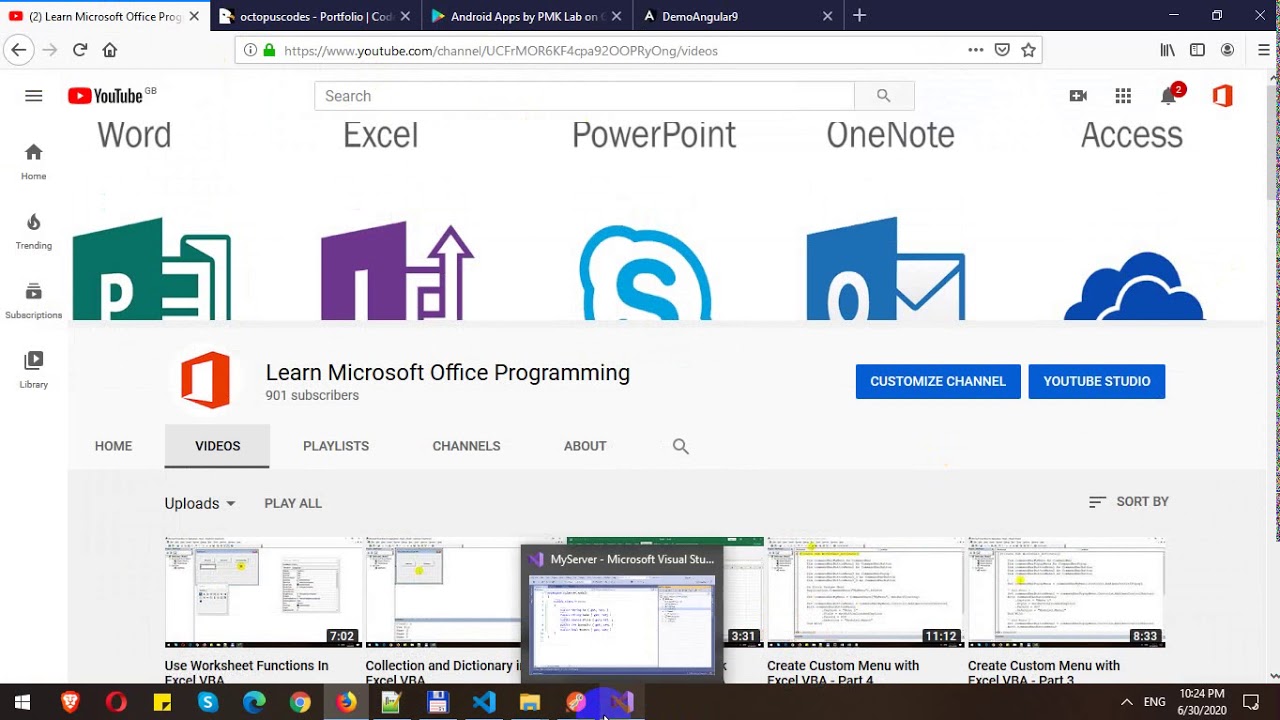Open the About tab
Image resolution: width=1280 pixels, height=720 pixels.
pos(585,446)
